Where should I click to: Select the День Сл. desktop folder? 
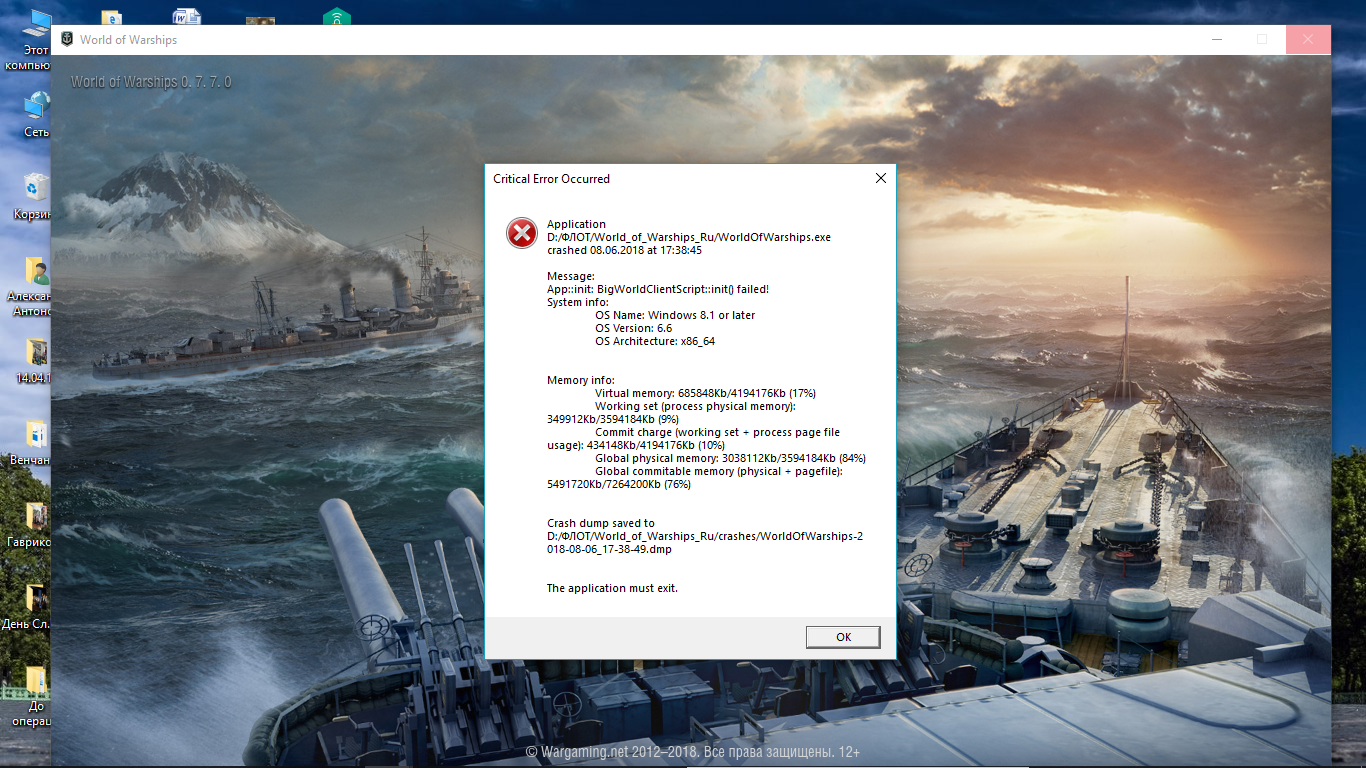28,605
